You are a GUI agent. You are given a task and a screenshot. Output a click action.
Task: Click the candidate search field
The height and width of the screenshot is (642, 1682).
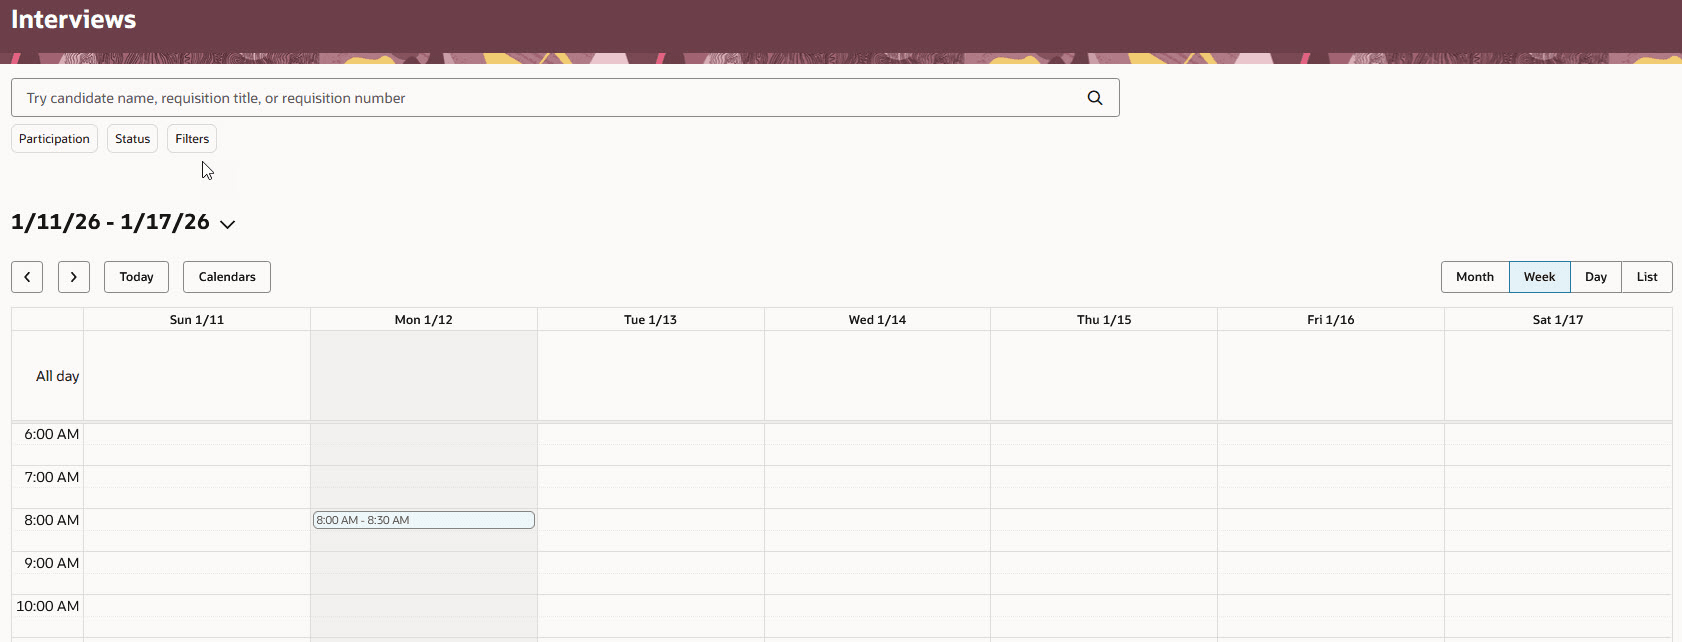565,98
